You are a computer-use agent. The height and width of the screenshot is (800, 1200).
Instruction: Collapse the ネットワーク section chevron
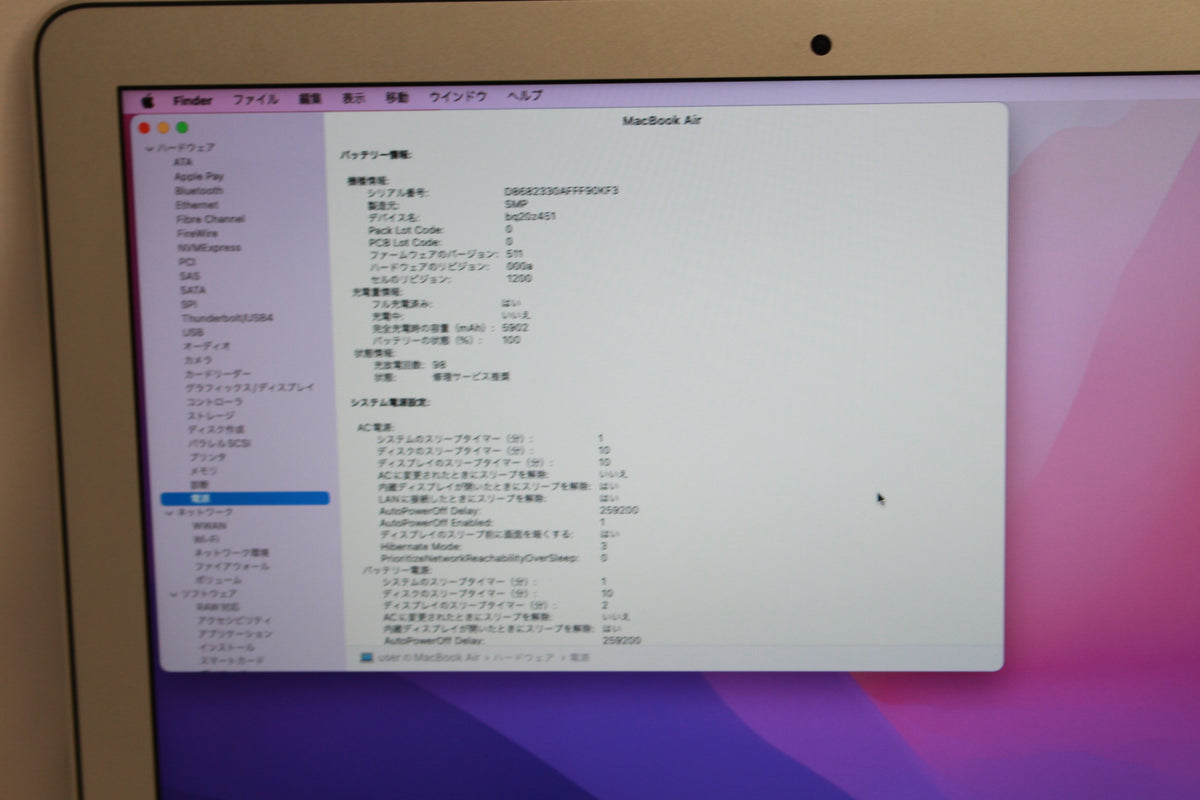169,512
